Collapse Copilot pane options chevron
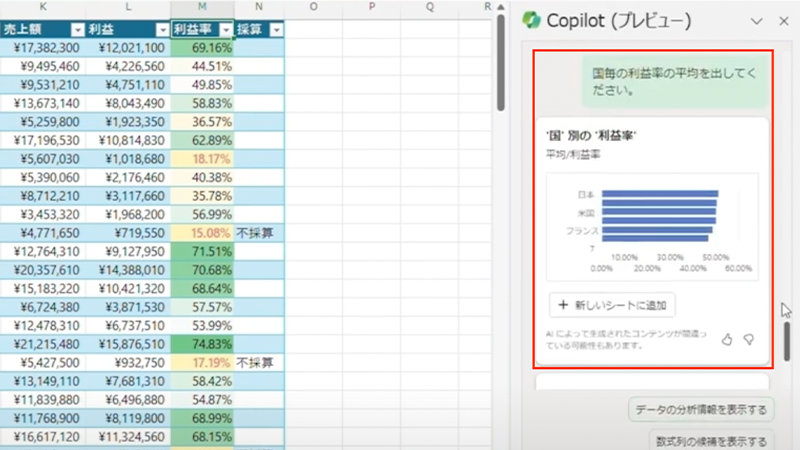 757,21
